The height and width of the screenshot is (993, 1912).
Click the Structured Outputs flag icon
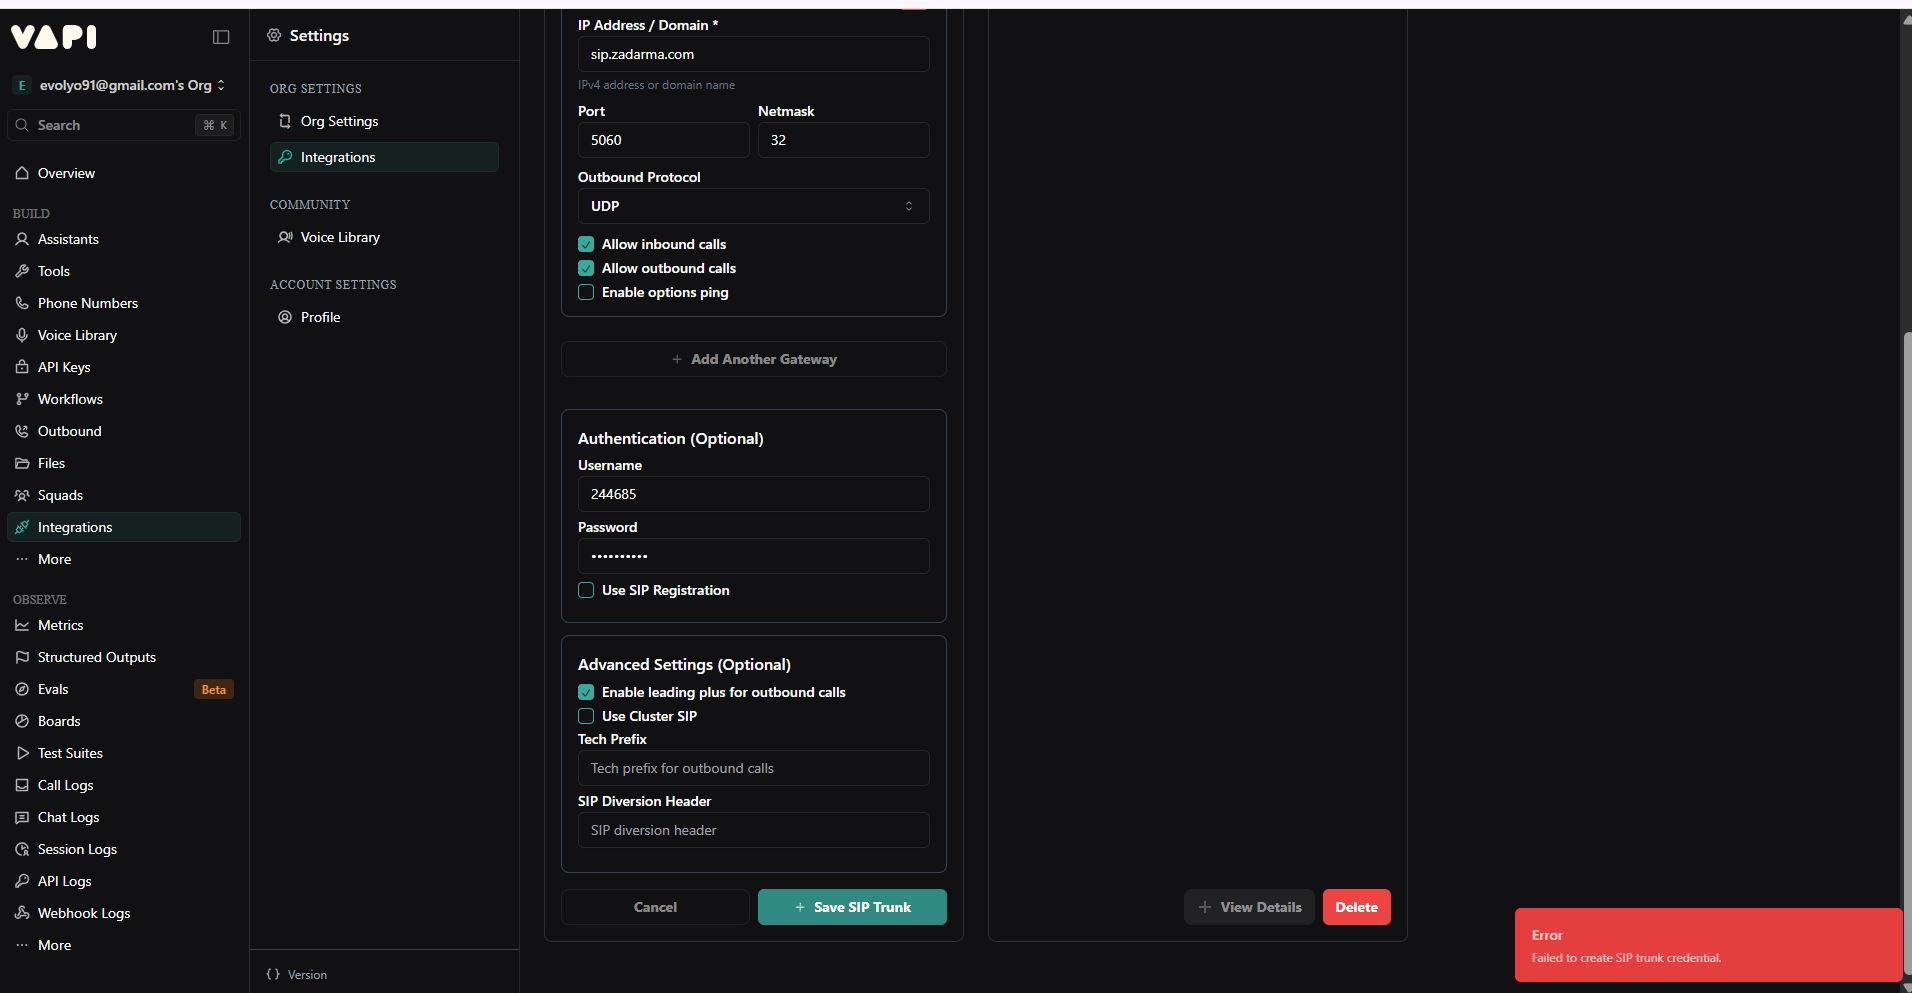click(x=22, y=657)
